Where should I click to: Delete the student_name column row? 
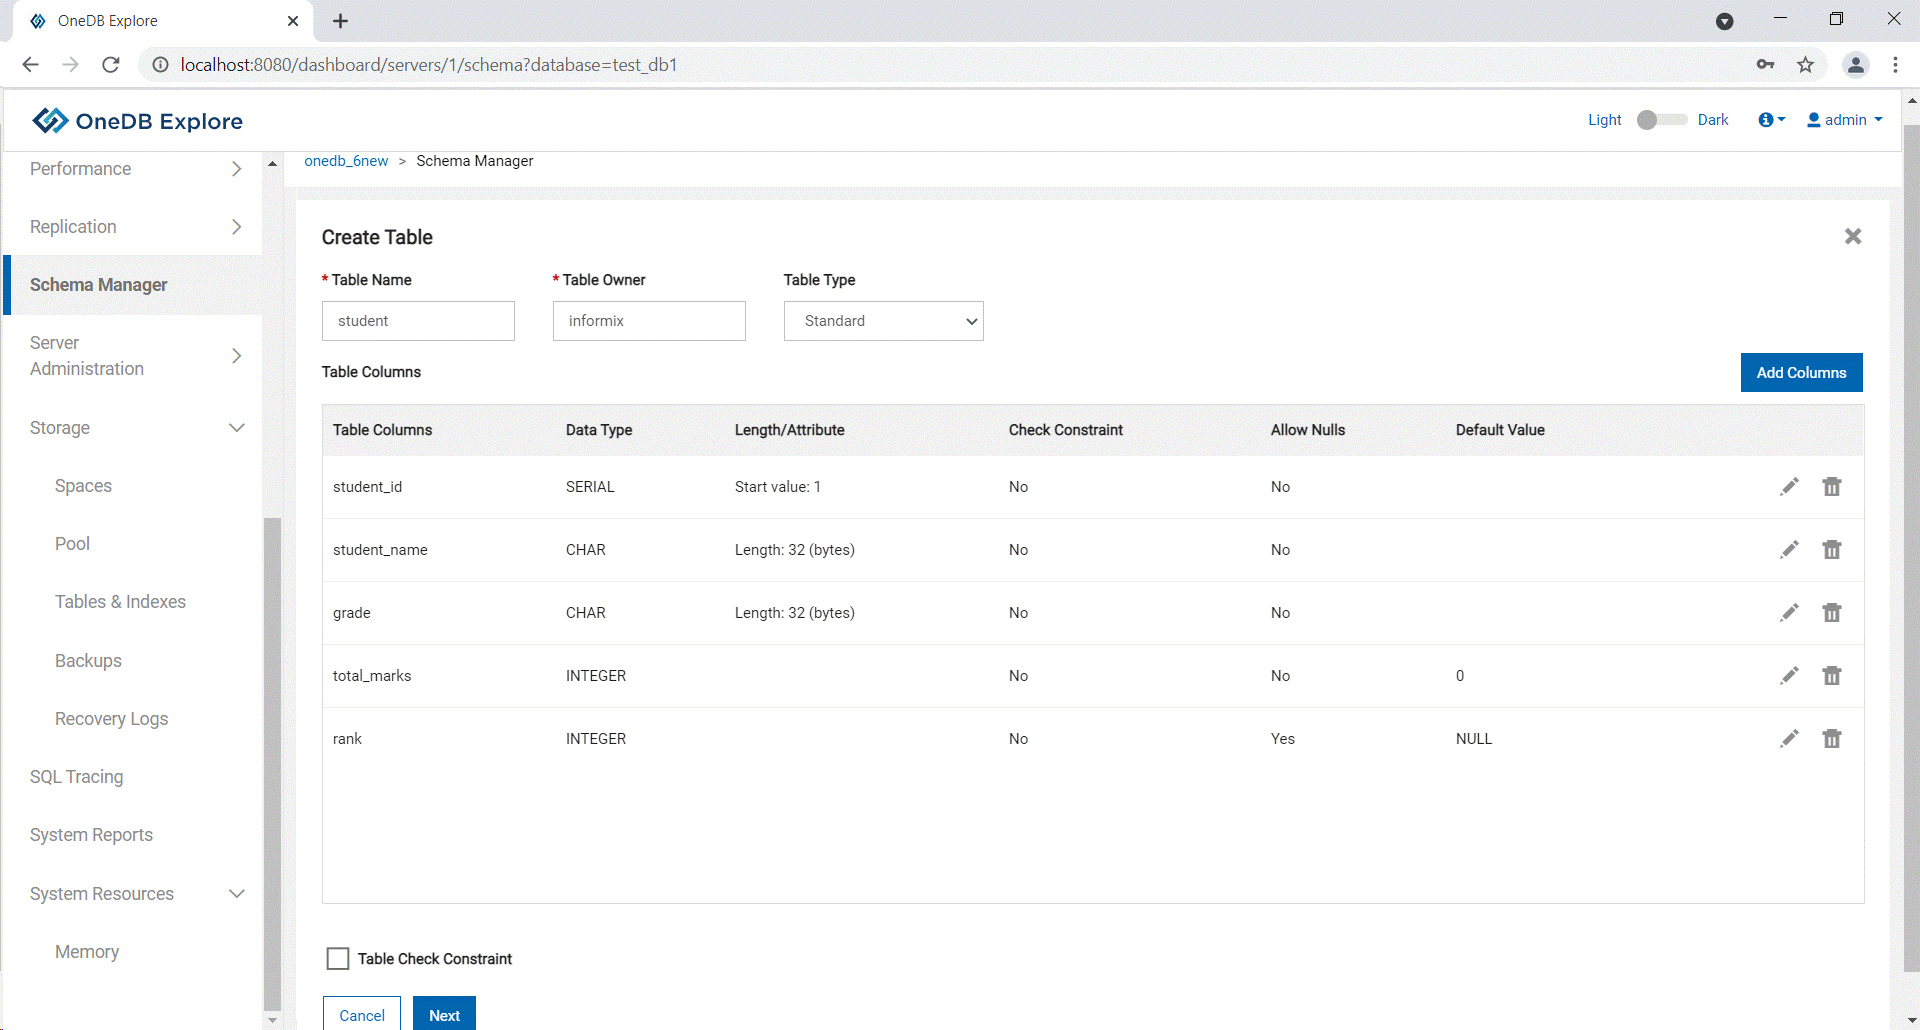pyautogui.click(x=1831, y=550)
